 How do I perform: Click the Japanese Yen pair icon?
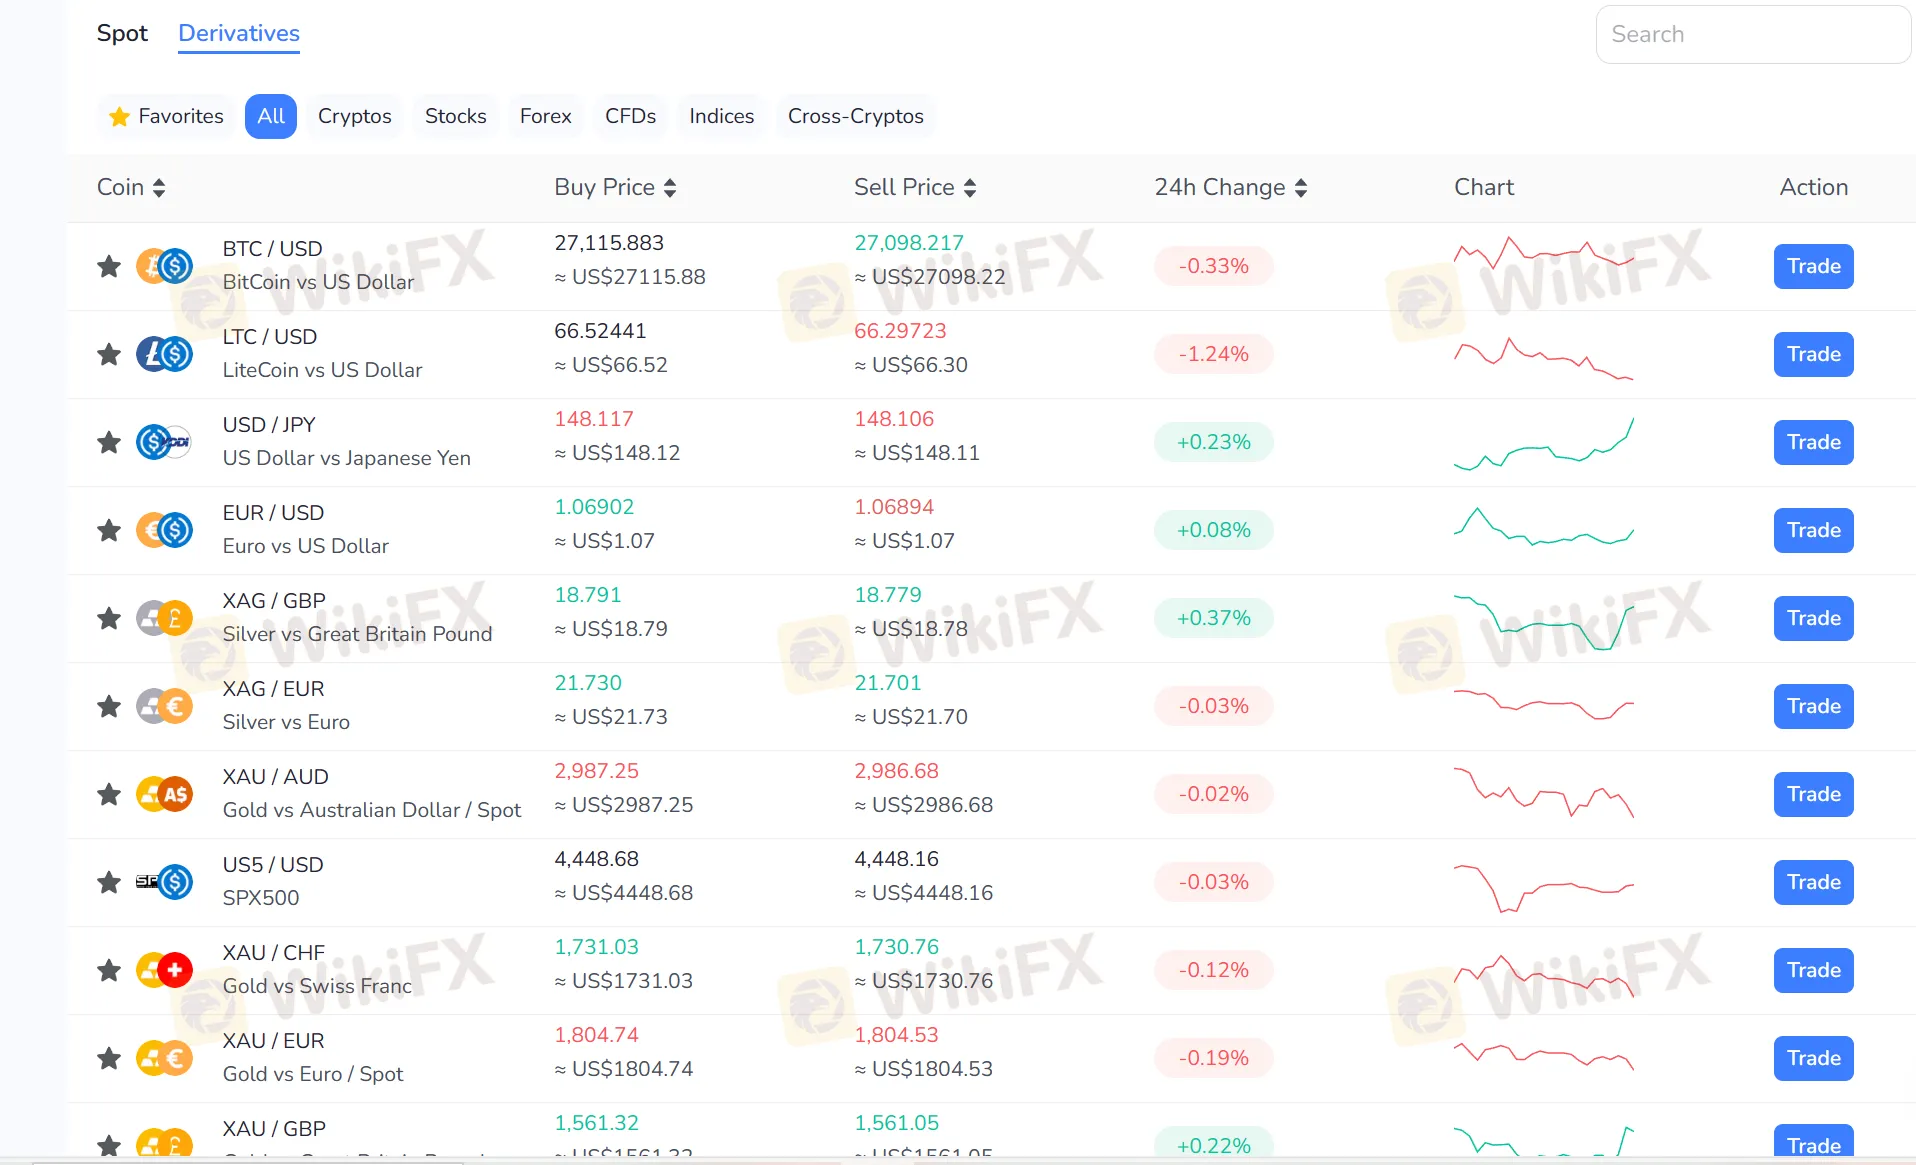(164, 441)
